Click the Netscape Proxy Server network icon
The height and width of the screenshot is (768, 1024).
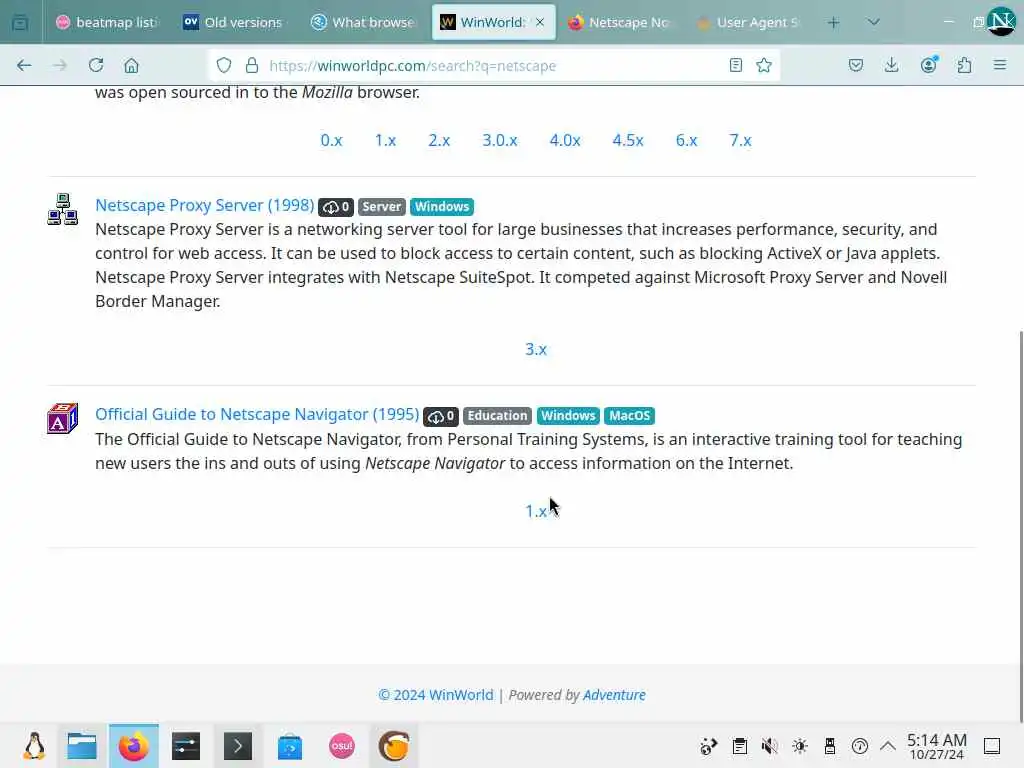coord(63,209)
